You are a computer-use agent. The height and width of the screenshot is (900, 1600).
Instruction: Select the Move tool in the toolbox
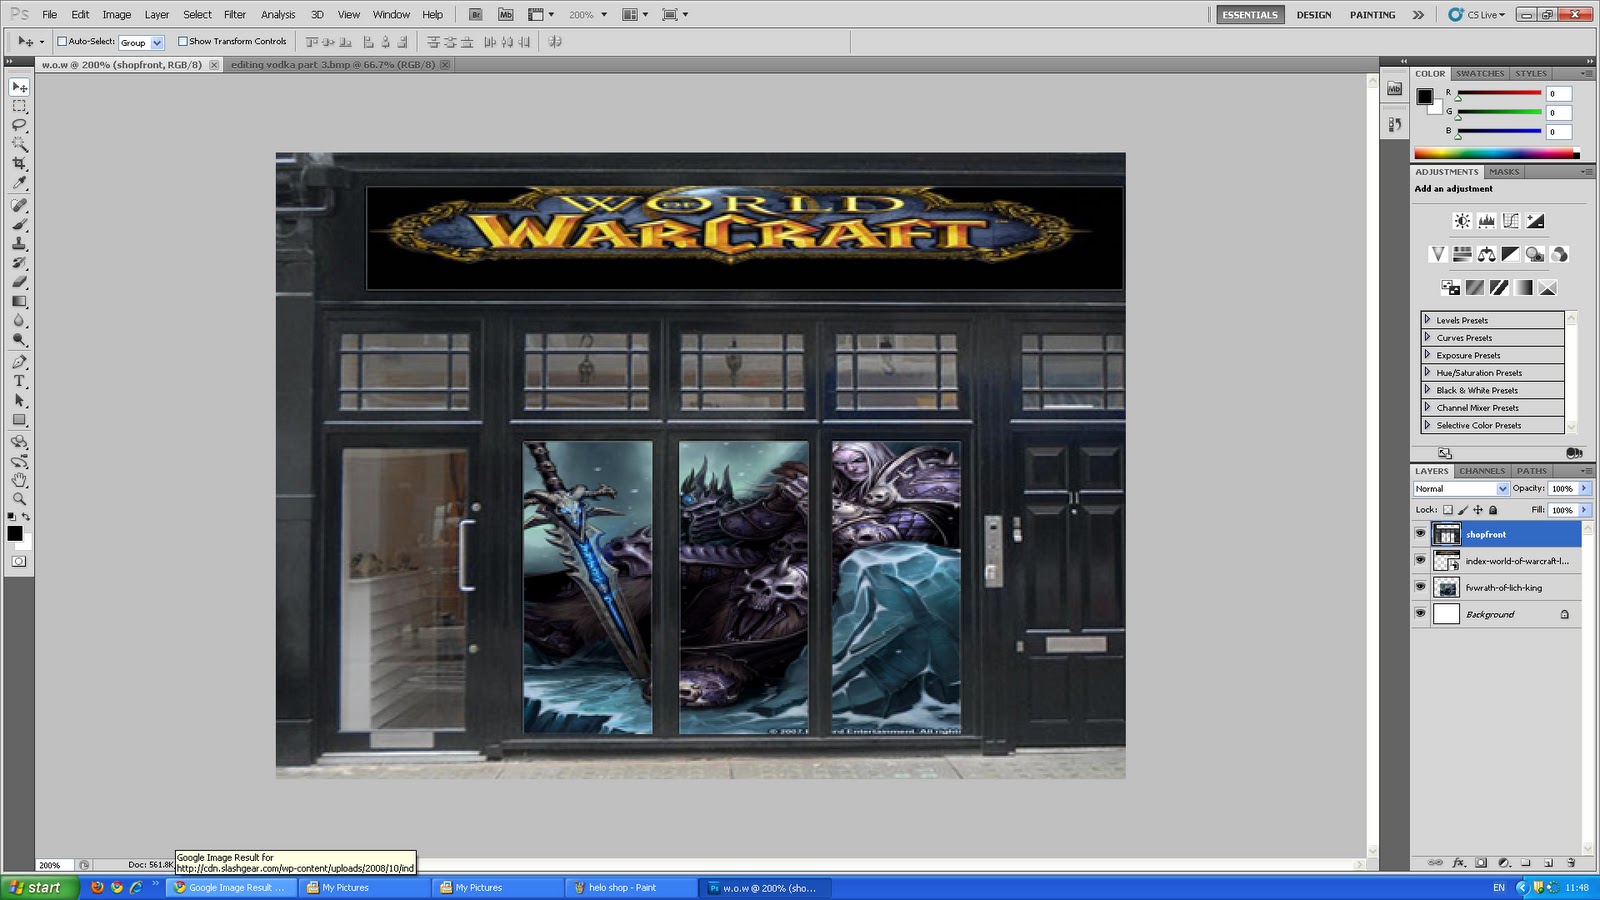click(19, 87)
